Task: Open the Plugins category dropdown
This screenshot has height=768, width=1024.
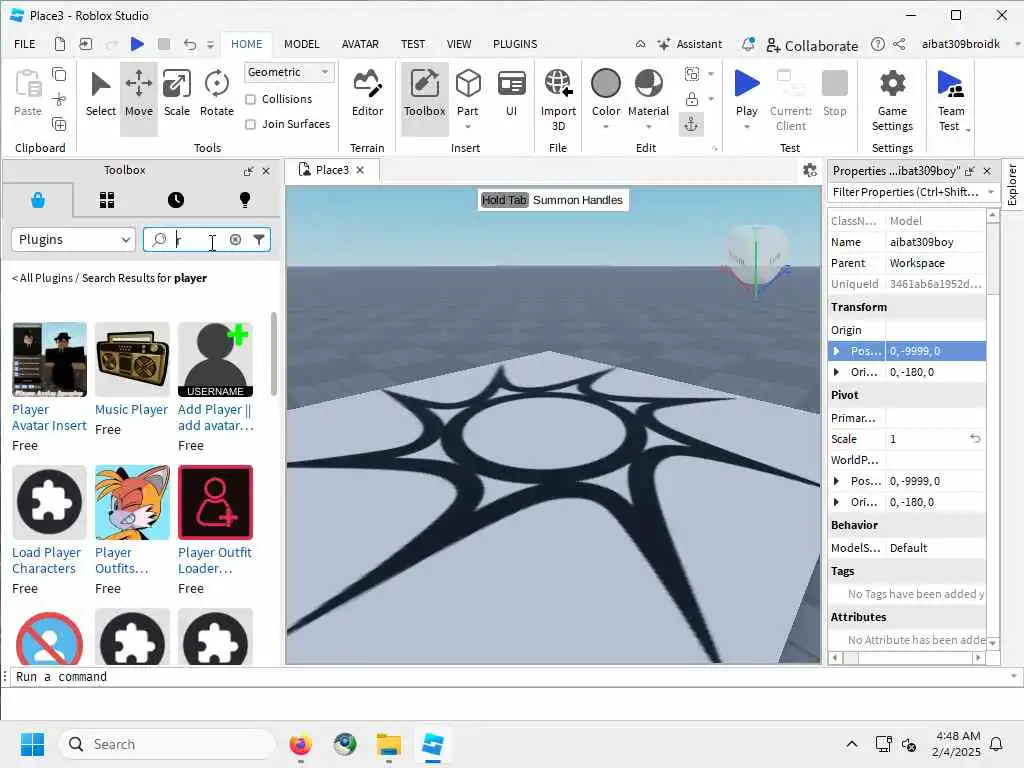Action: [73, 240]
